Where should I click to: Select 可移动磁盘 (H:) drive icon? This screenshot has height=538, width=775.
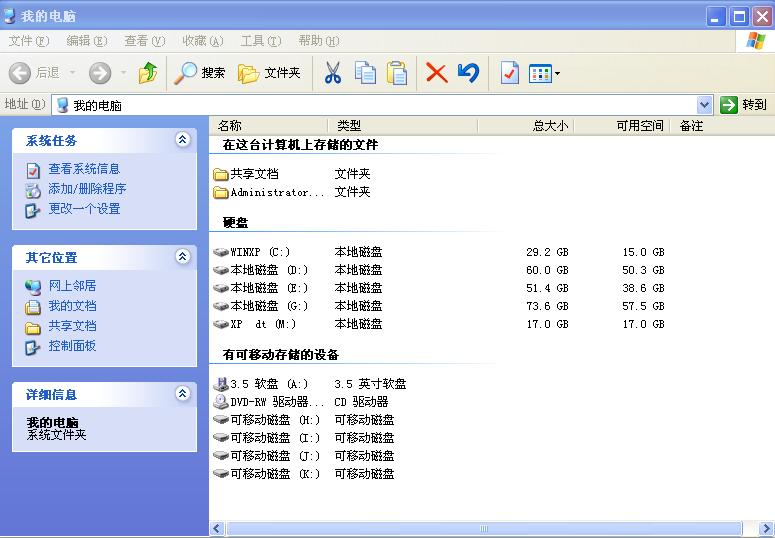(220, 420)
